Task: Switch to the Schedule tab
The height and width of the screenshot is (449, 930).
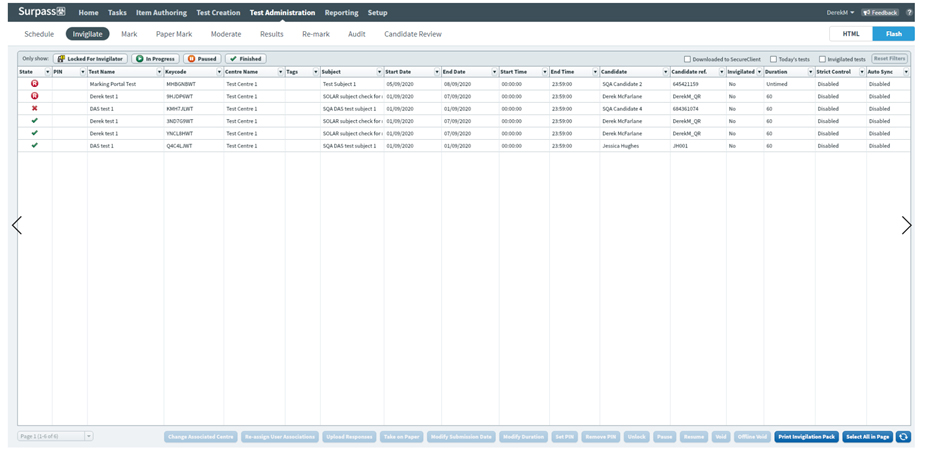Action: pyautogui.click(x=39, y=34)
